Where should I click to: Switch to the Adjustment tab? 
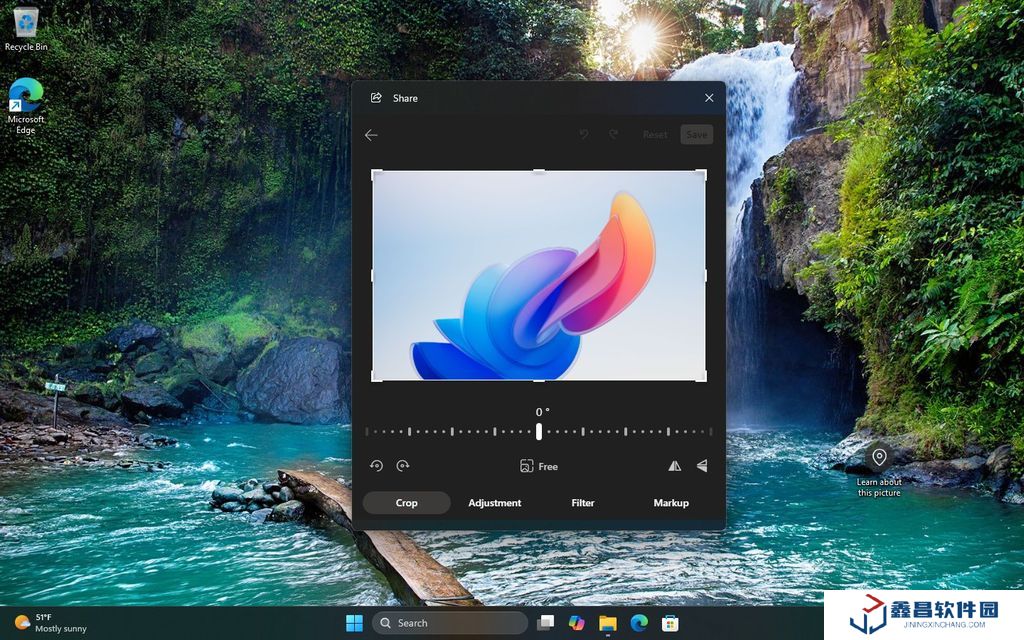pyautogui.click(x=494, y=503)
